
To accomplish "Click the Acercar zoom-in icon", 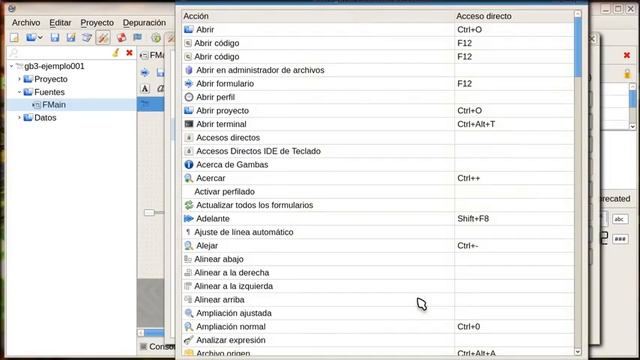I will (x=189, y=178).
